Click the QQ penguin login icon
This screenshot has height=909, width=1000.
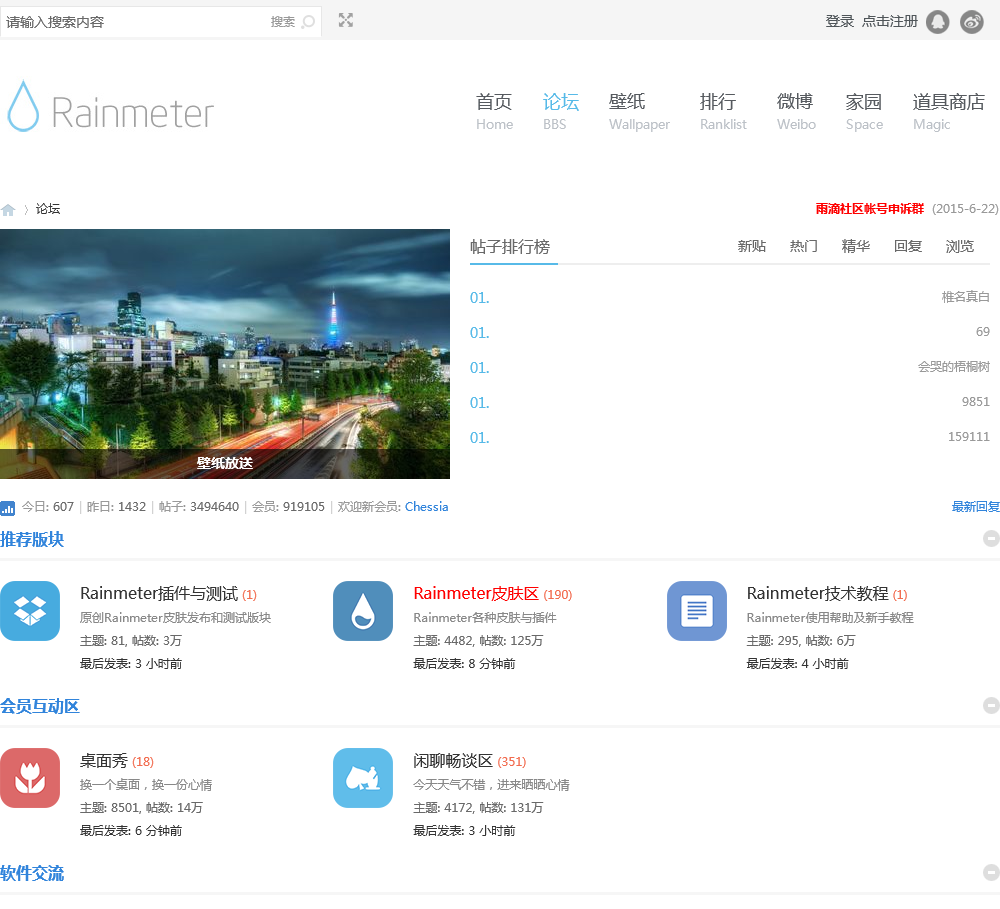pyautogui.click(x=937, y=22)
